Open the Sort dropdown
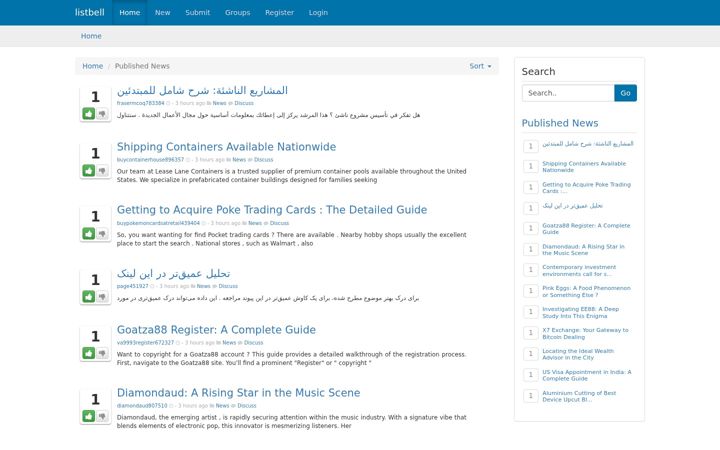Viewport: 720px width, 450px height. [x=480, y=66]
